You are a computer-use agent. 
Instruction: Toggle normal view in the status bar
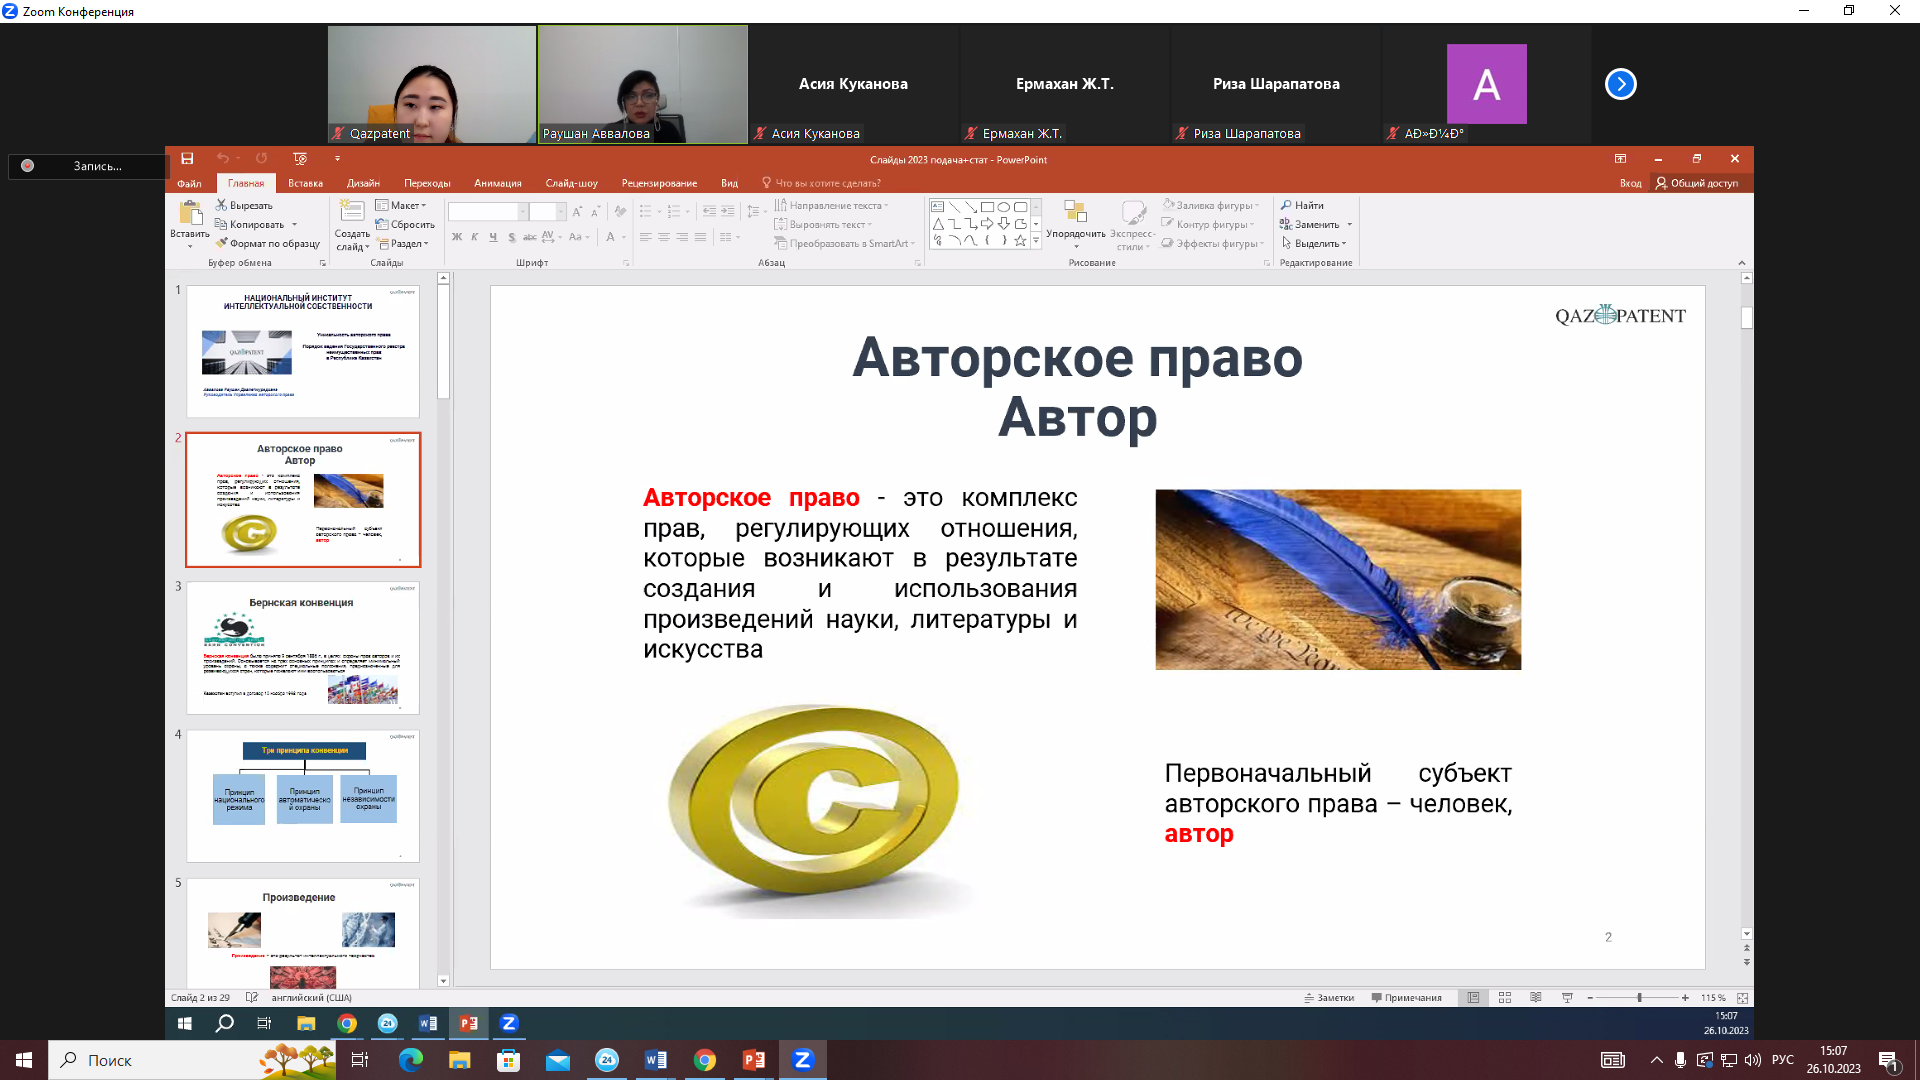pyautogui.click(x=1473, y=998)
